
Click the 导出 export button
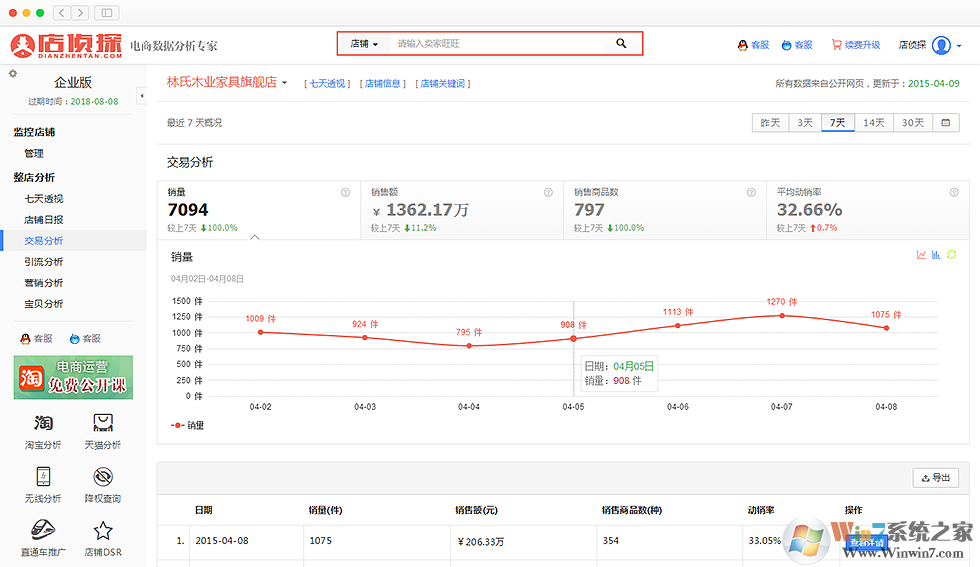click(935, 478)
